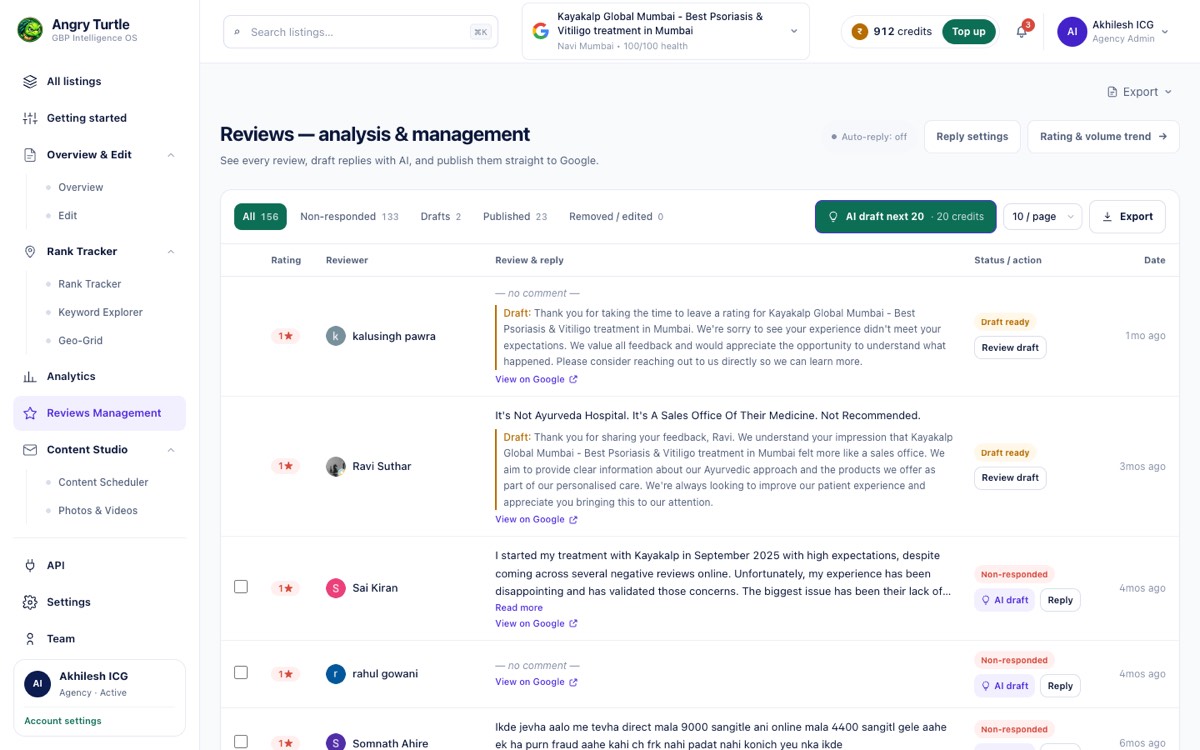Screen dimensions: 1200x750
Task: Click the Reviews Management star icon
Action: (30, 413)
